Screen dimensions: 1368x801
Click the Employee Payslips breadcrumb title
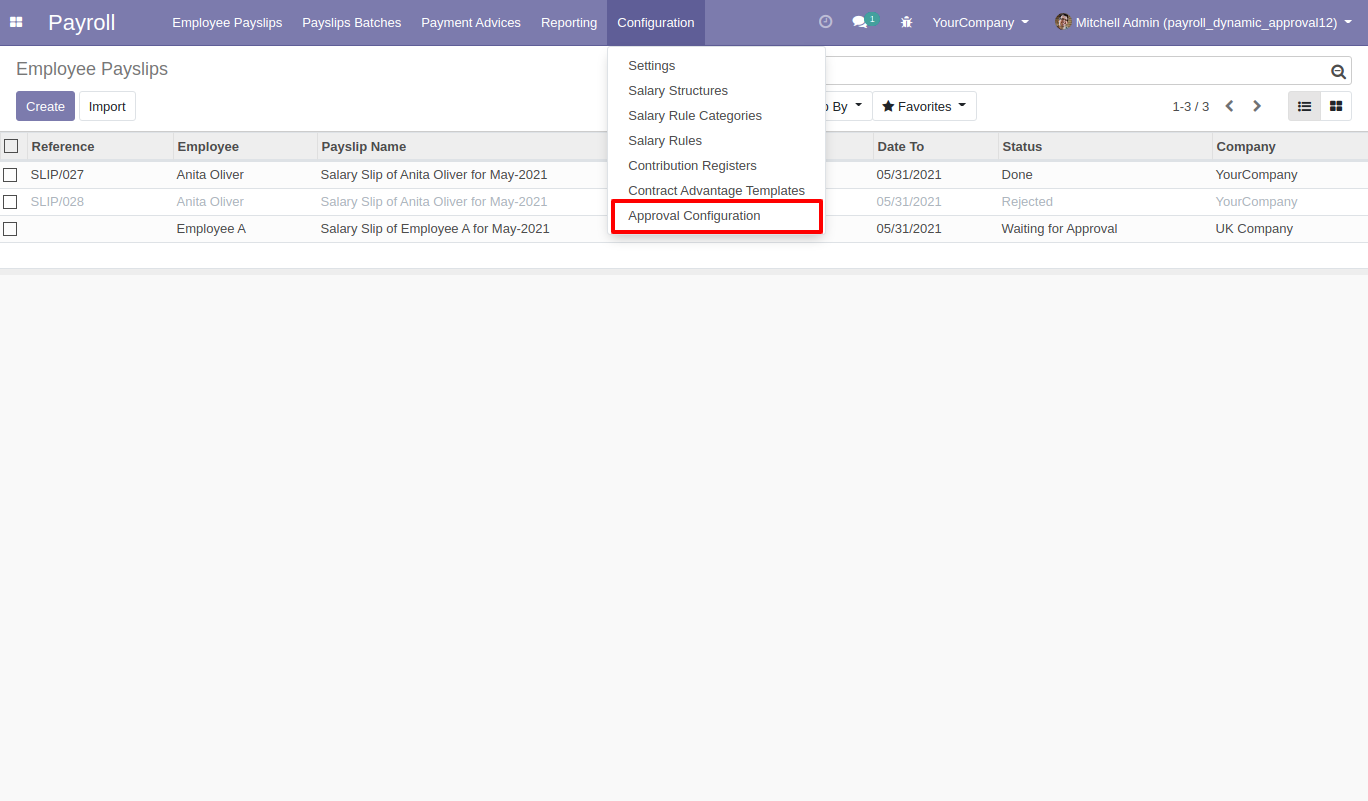coord(92,69)
